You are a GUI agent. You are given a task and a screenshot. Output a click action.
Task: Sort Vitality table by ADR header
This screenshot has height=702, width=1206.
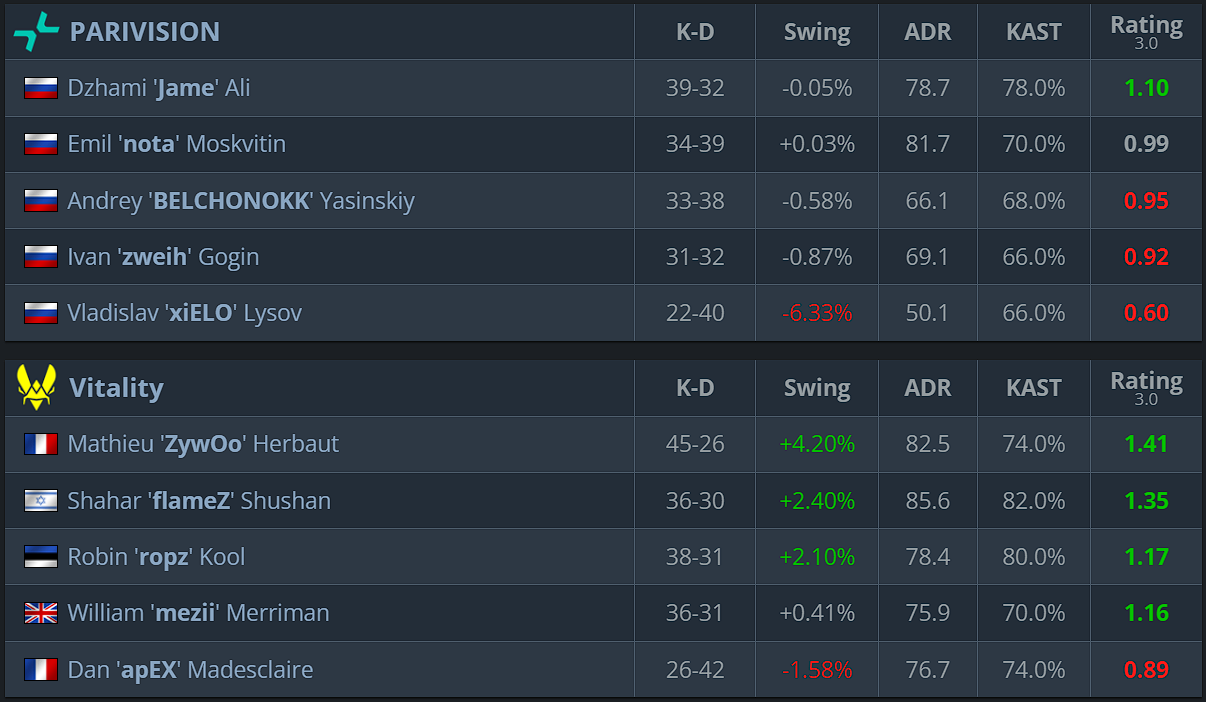pos(927,388)
